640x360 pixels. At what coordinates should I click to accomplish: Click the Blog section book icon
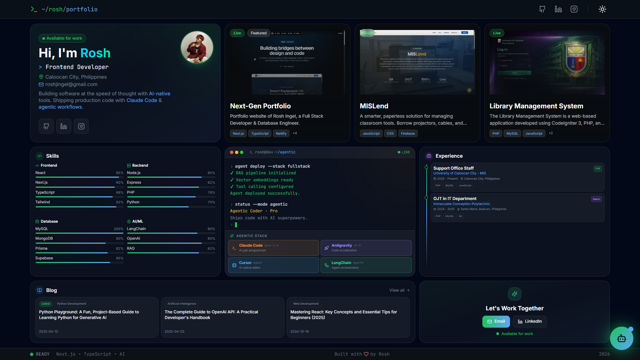coord(40,290)
